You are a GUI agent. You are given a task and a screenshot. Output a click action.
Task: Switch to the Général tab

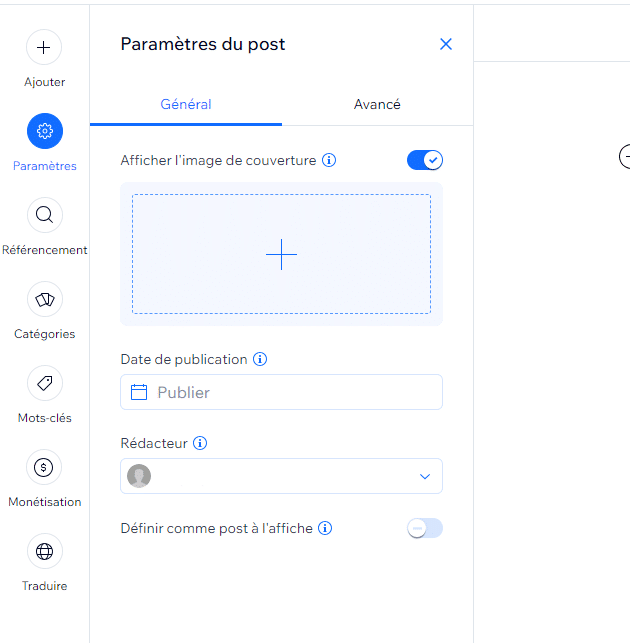tap(186, 104)
